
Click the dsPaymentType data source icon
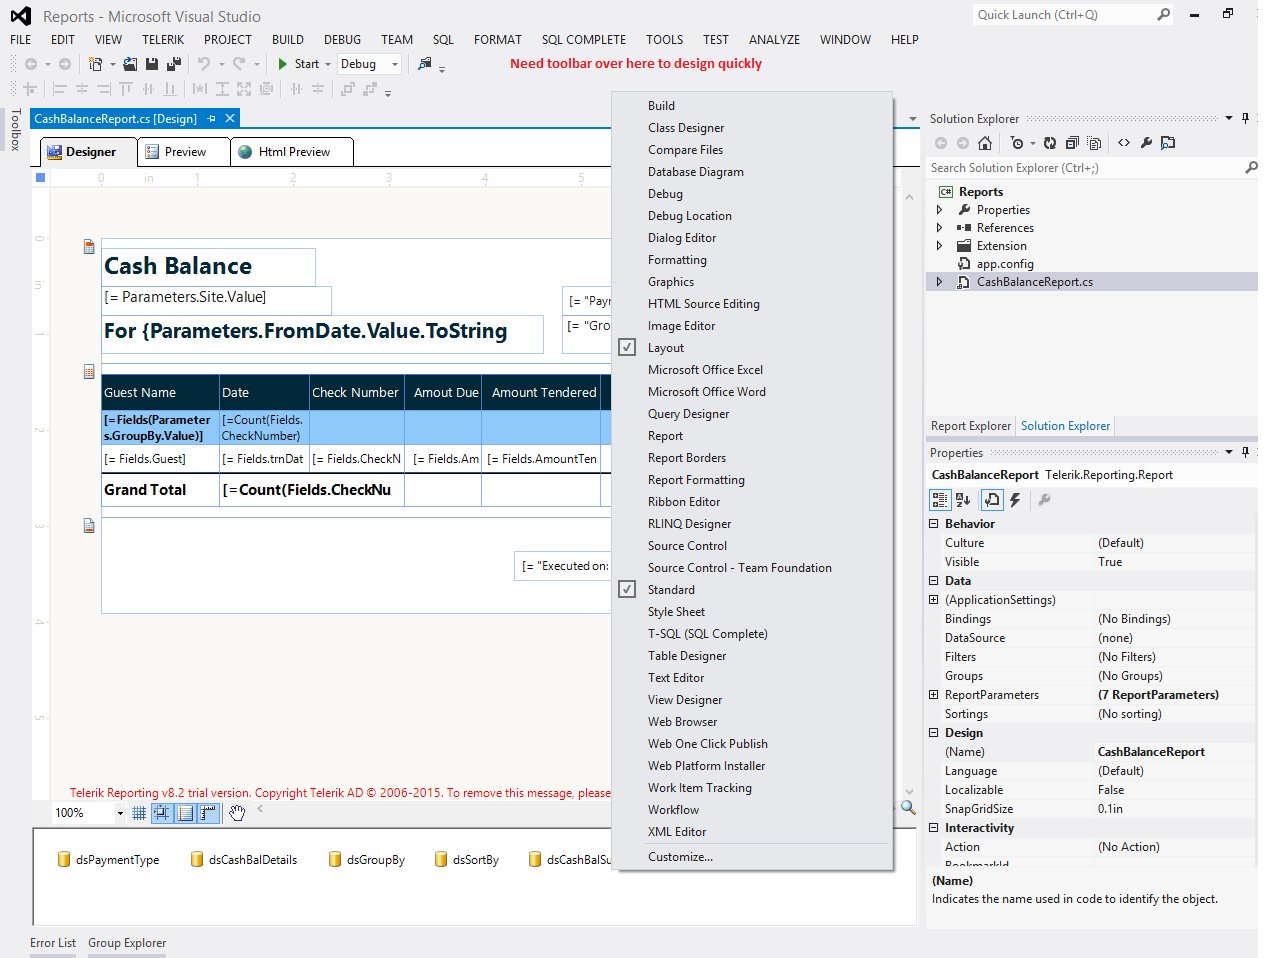pos(64,859)
